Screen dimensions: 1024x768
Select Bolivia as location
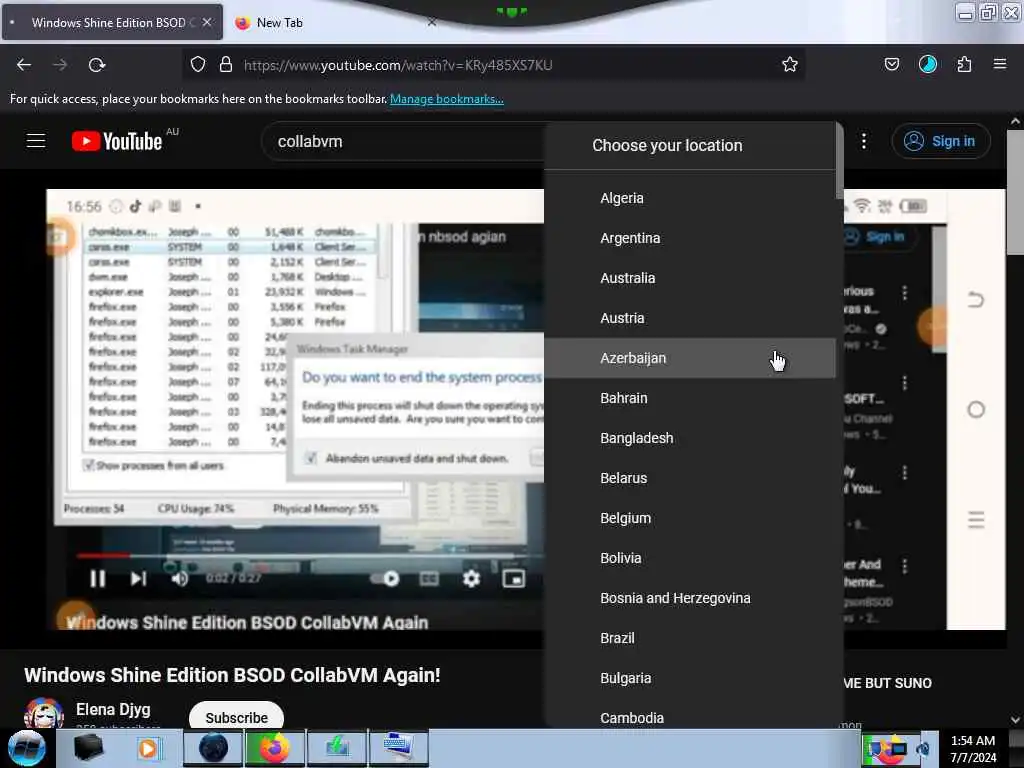point(690,558)
